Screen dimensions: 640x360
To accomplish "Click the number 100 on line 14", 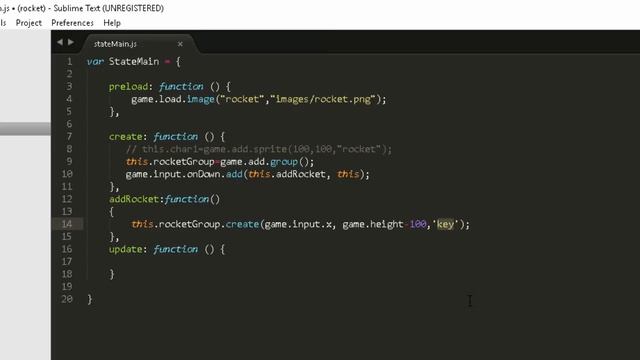I will click(418, 224).
